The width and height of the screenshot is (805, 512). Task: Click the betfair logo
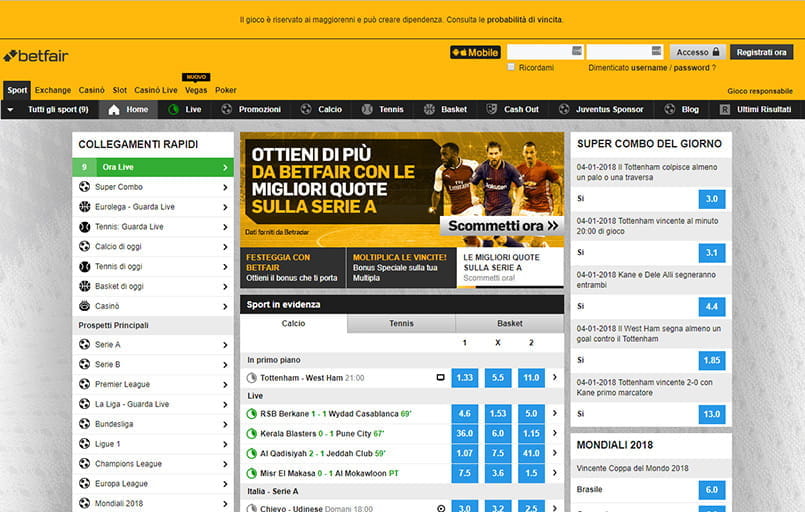[x=35, y=55]
